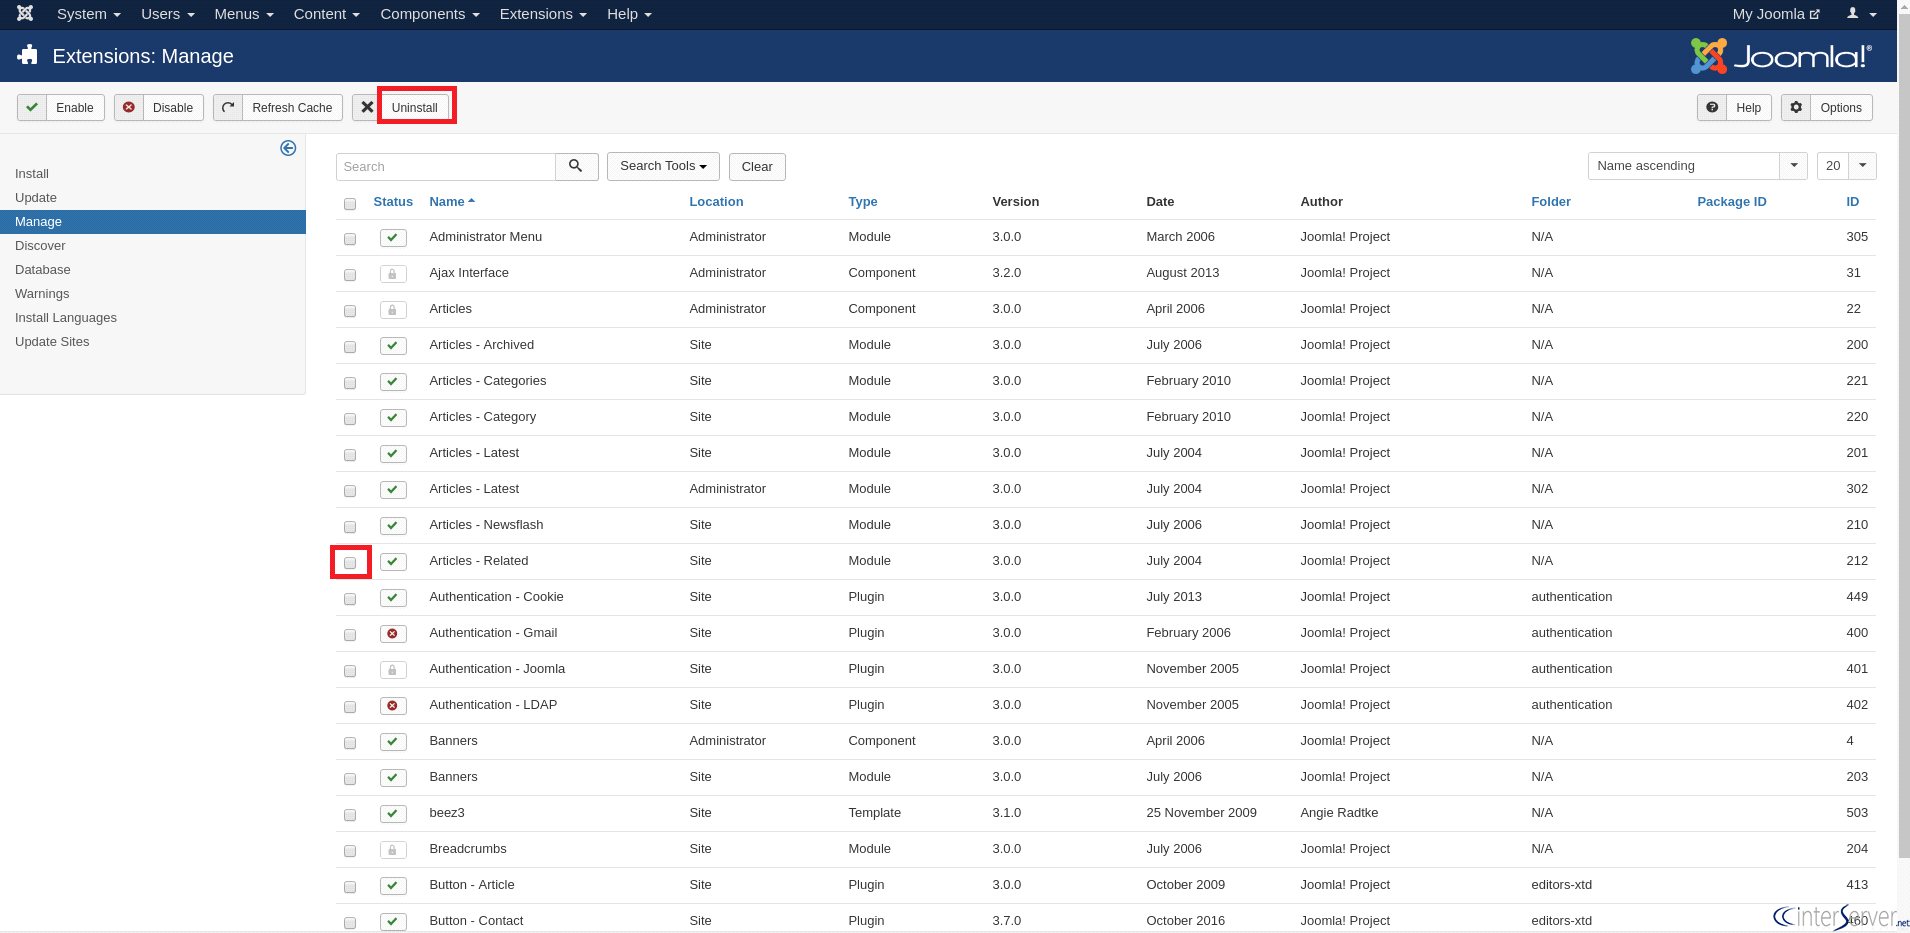Open the user account icon menu
1910x933 pixels.
point(1861,14)
